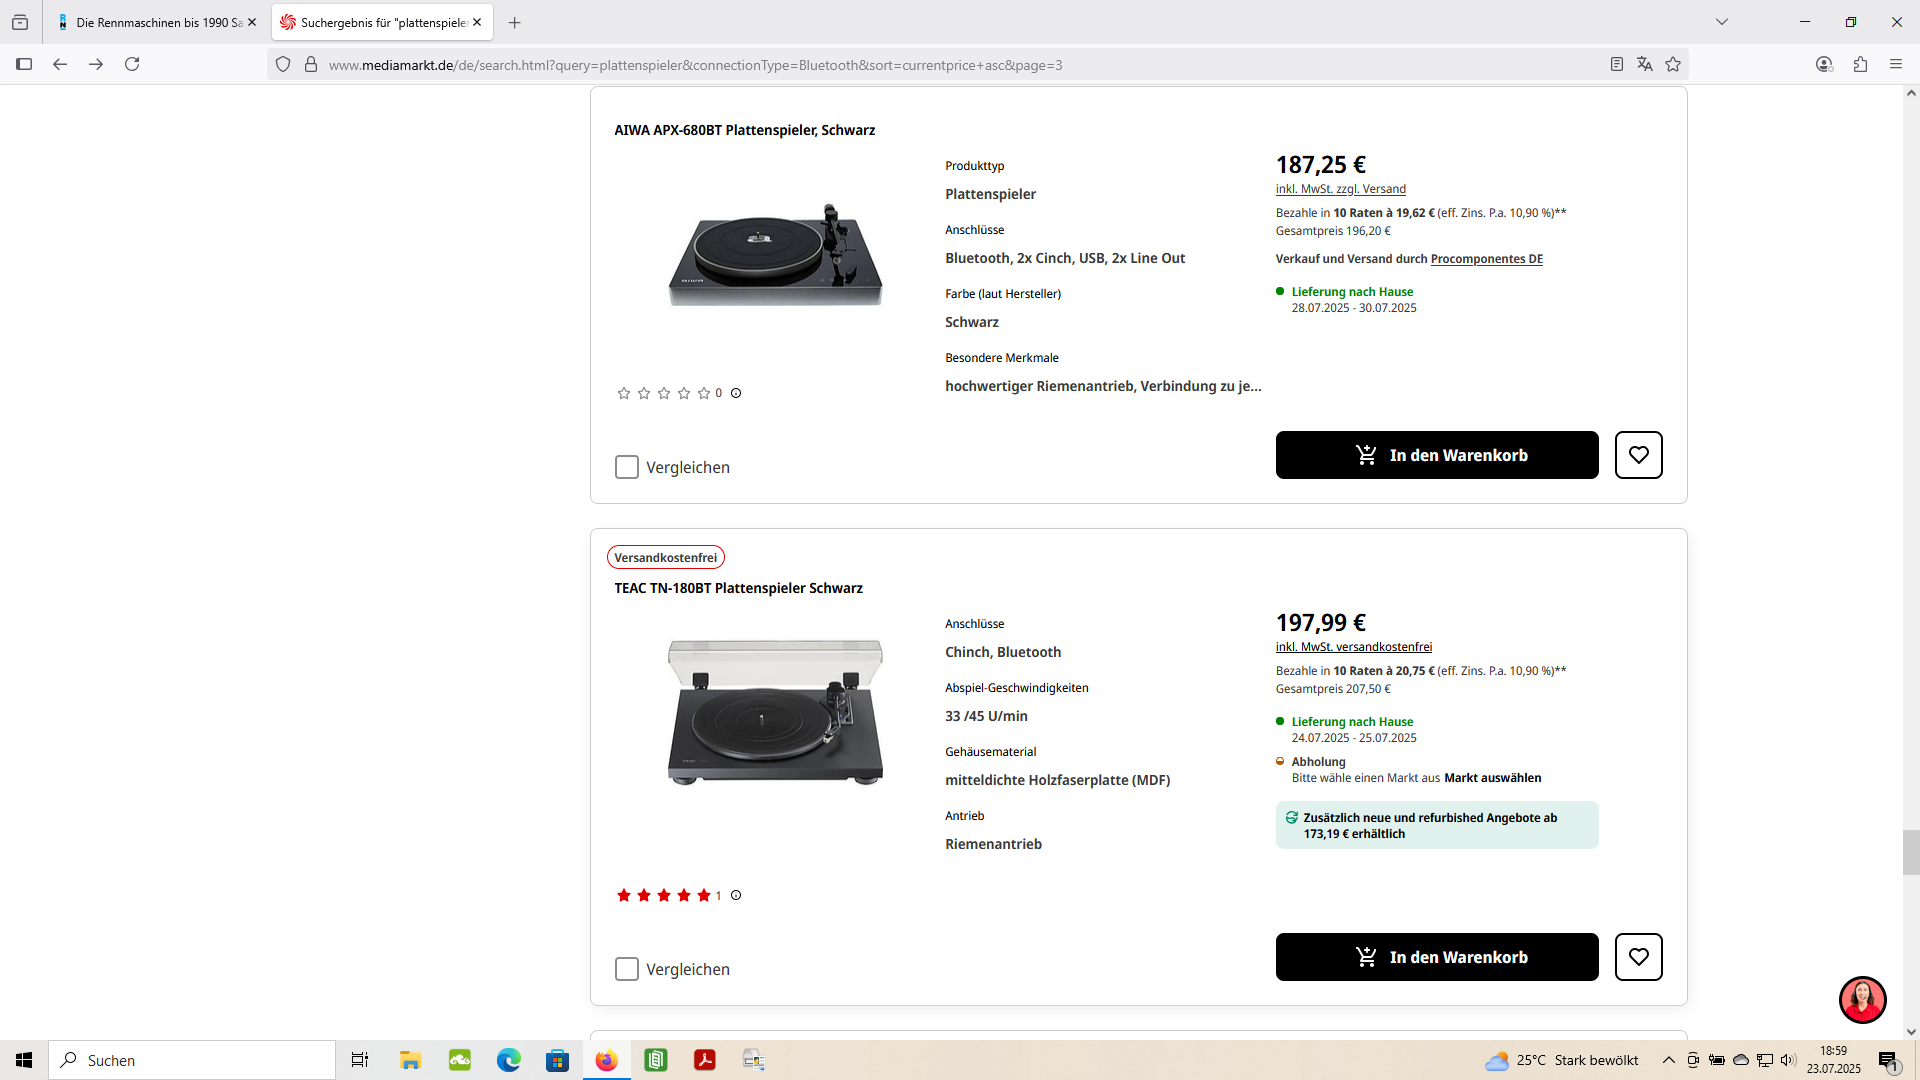This screenshot has height=1080, width=1920.
Task: Add TEAC turntable to wishlist heart
Action: (1638, 957)
